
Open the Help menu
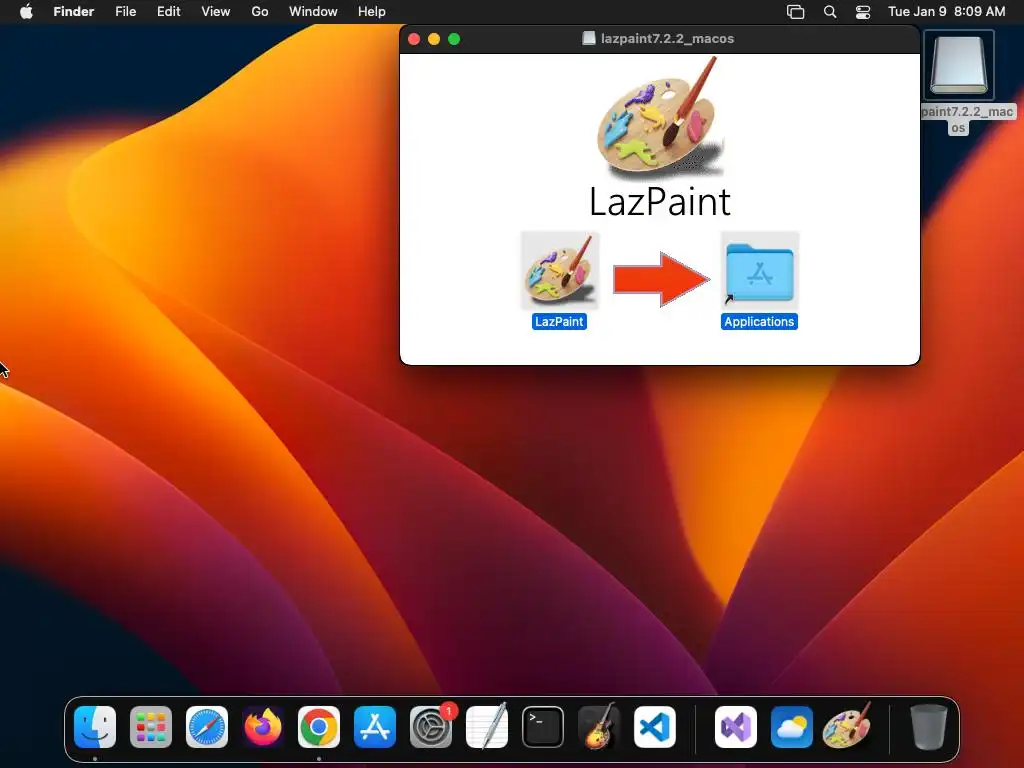click(x=372, y=12)
